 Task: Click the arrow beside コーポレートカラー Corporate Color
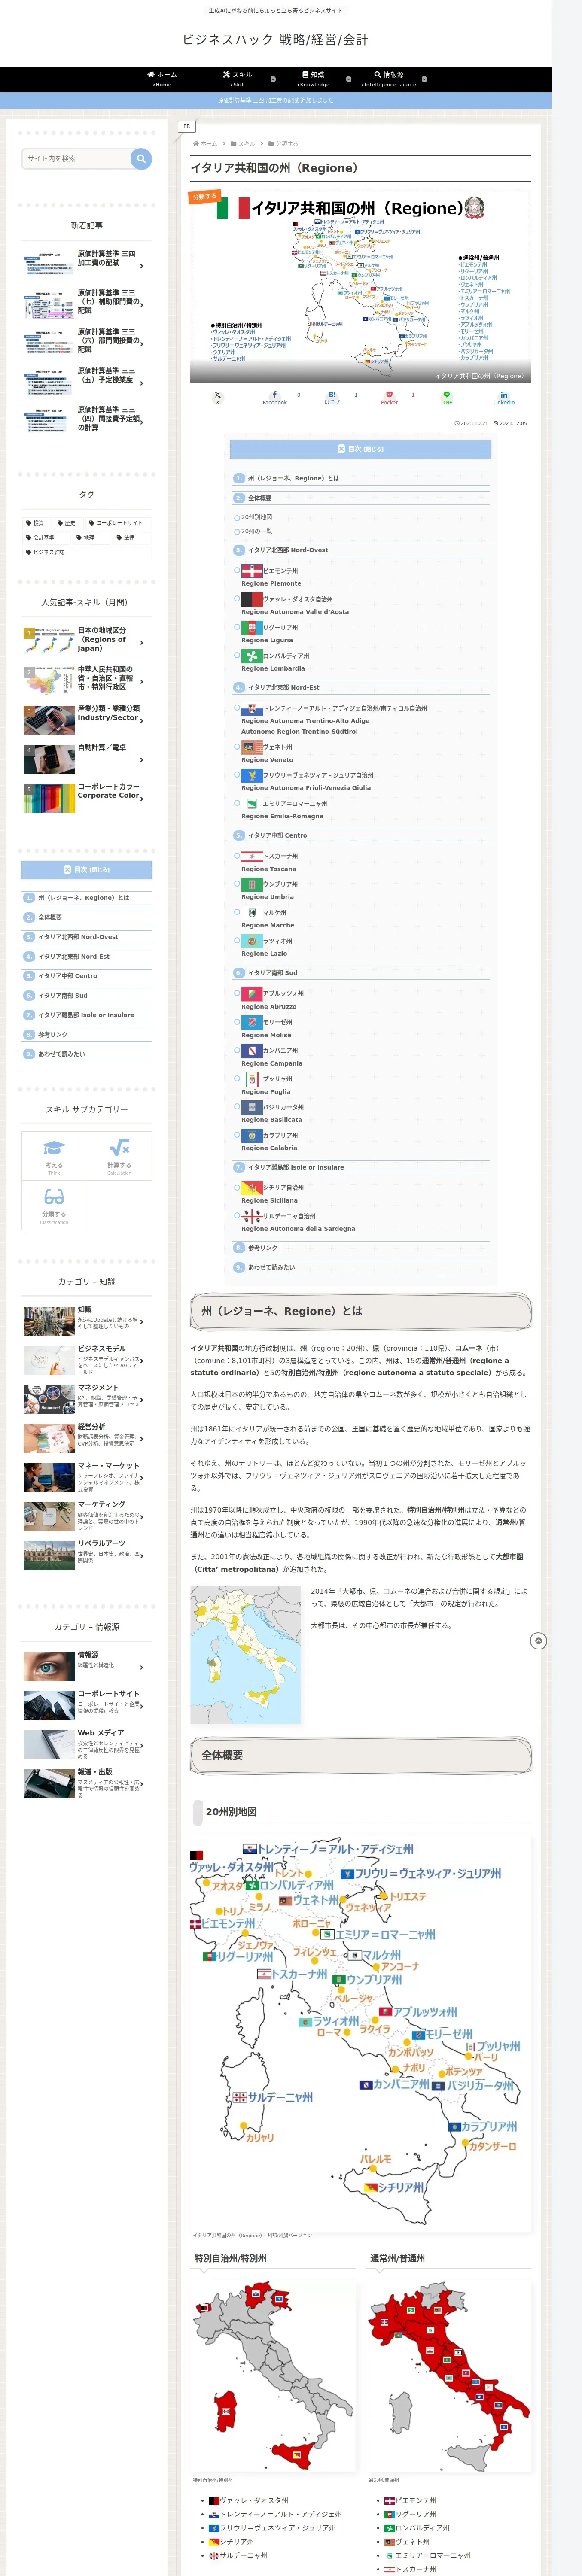(142, 799)
